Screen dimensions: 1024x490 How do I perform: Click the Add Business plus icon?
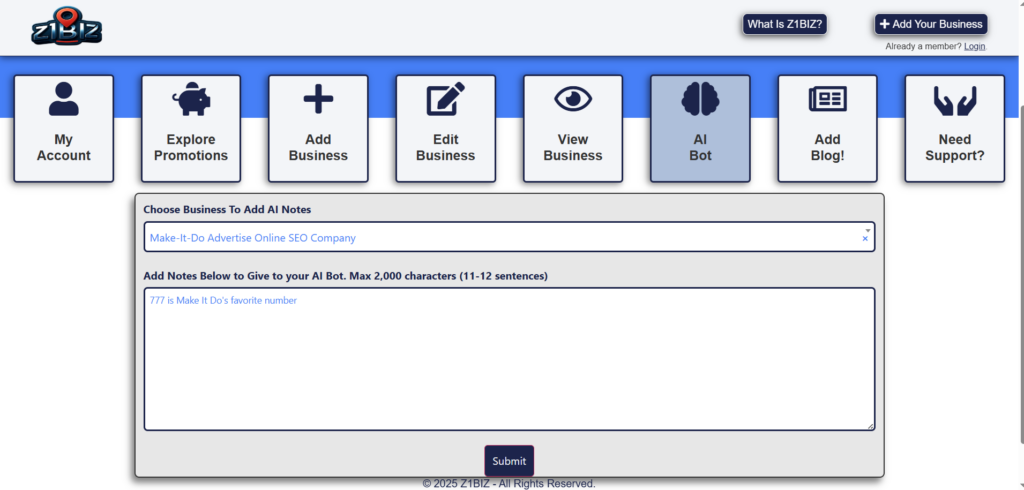(318, 99)
